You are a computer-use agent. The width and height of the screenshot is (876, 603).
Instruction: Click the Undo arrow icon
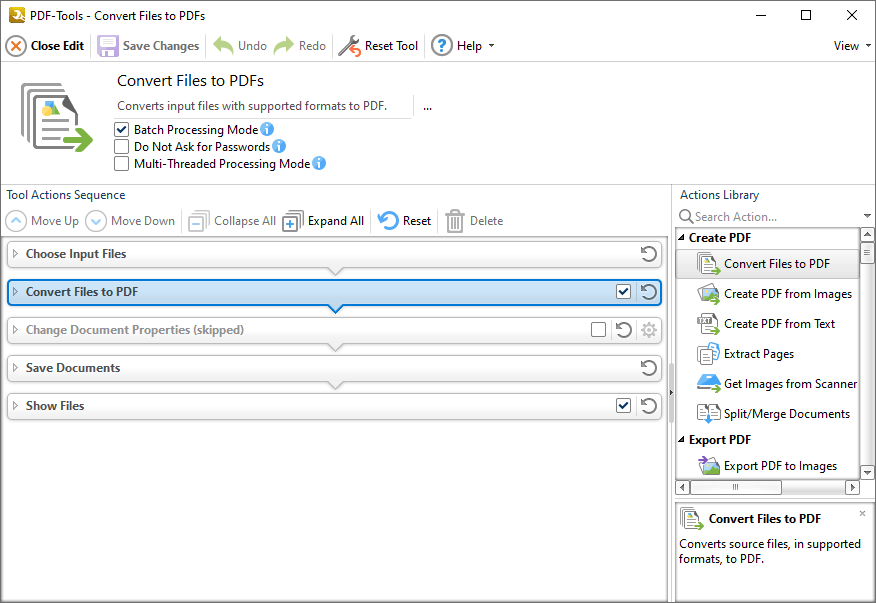223,46
